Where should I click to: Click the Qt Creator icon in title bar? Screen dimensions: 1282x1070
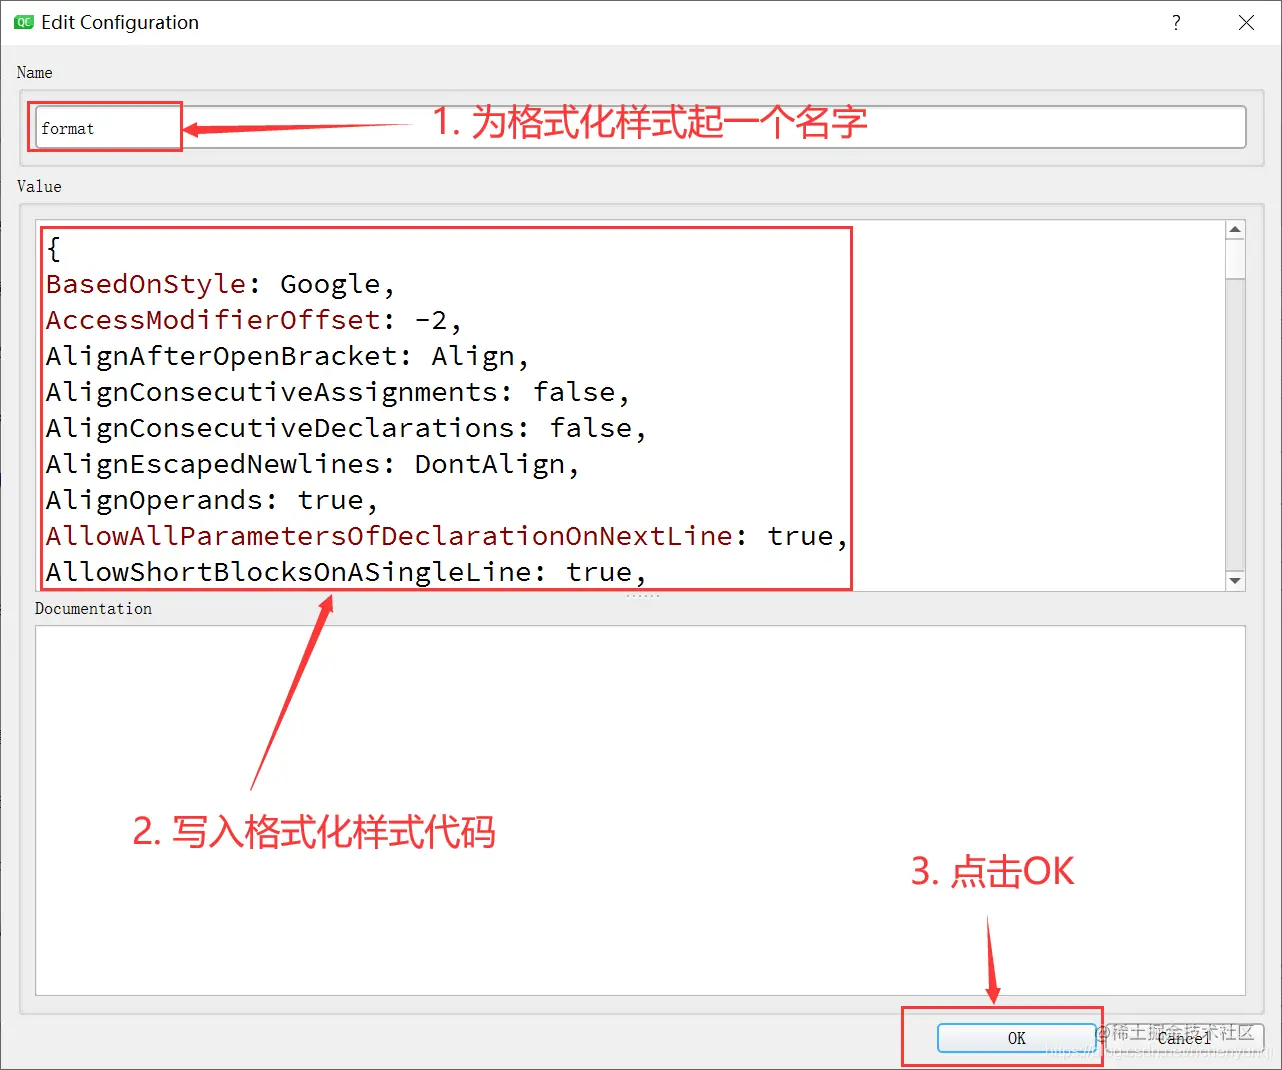click(23, 22)
